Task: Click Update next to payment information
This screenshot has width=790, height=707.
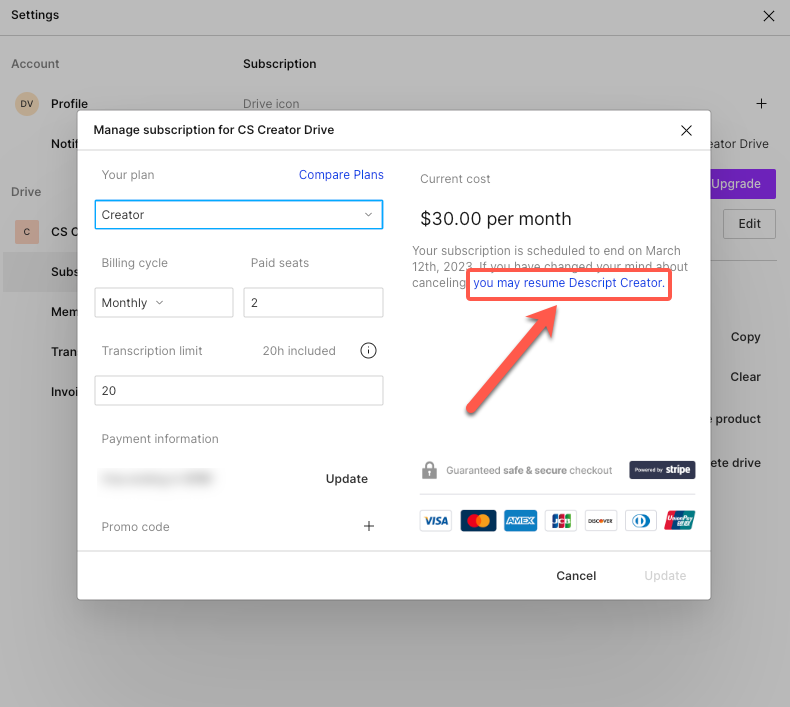Action: point(347,479)
